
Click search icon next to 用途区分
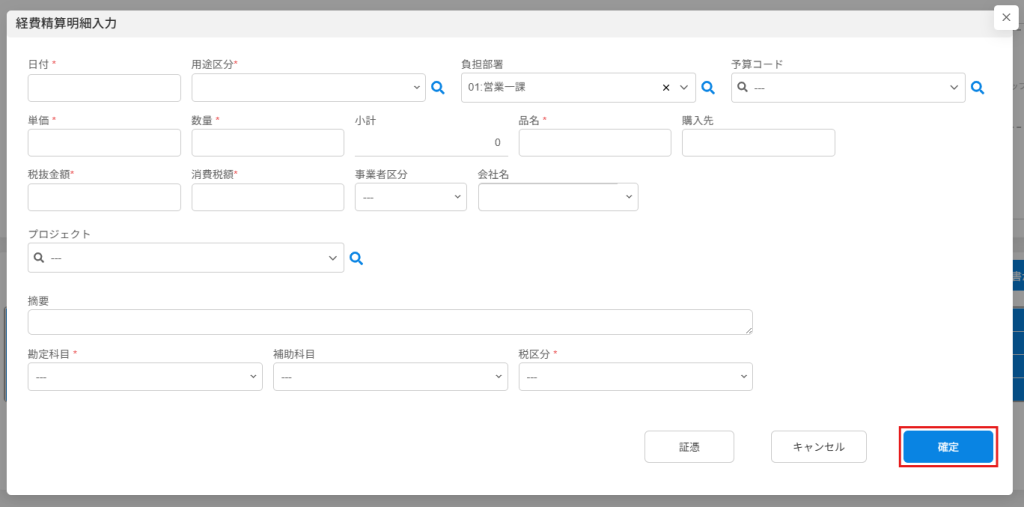point(437,88)
